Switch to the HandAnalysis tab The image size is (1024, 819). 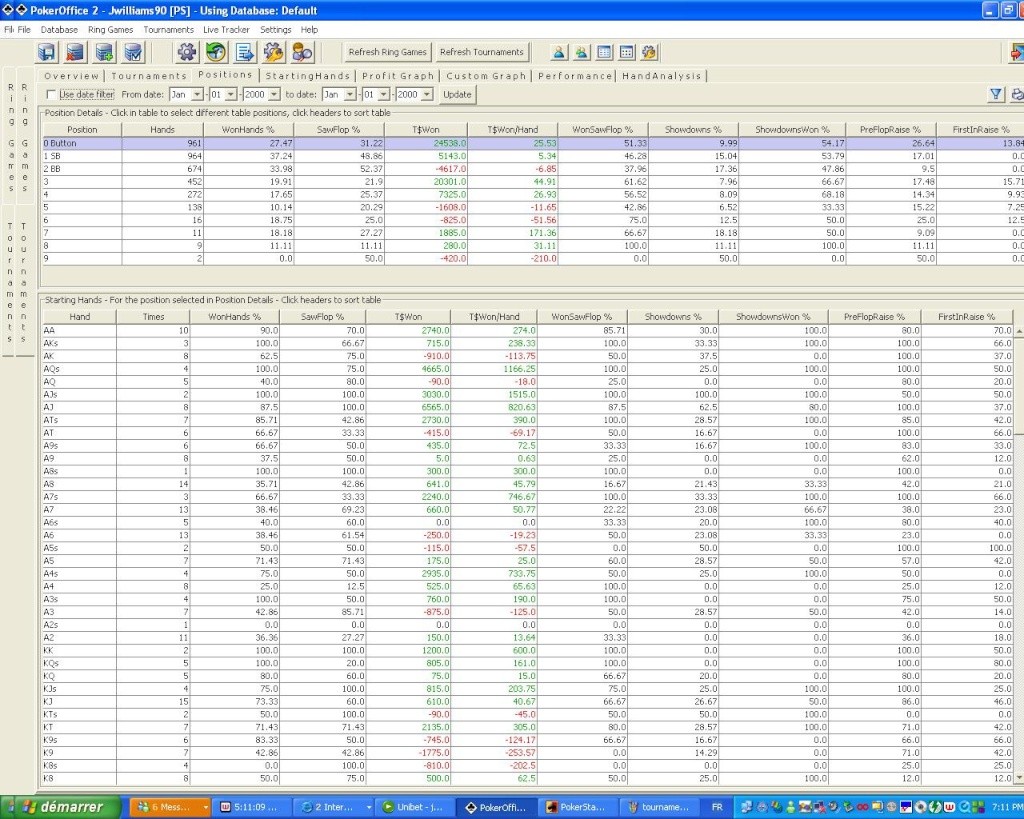[662, 76]
